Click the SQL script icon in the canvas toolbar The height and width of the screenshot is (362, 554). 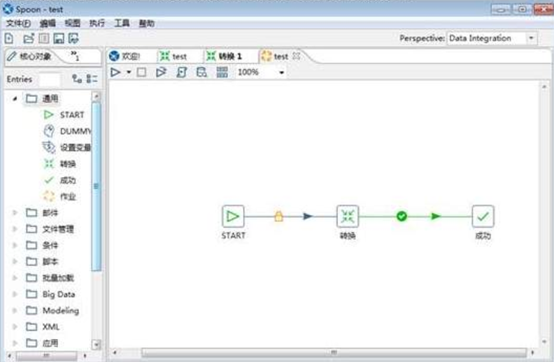pyautogui.click(x=181, y=72)
